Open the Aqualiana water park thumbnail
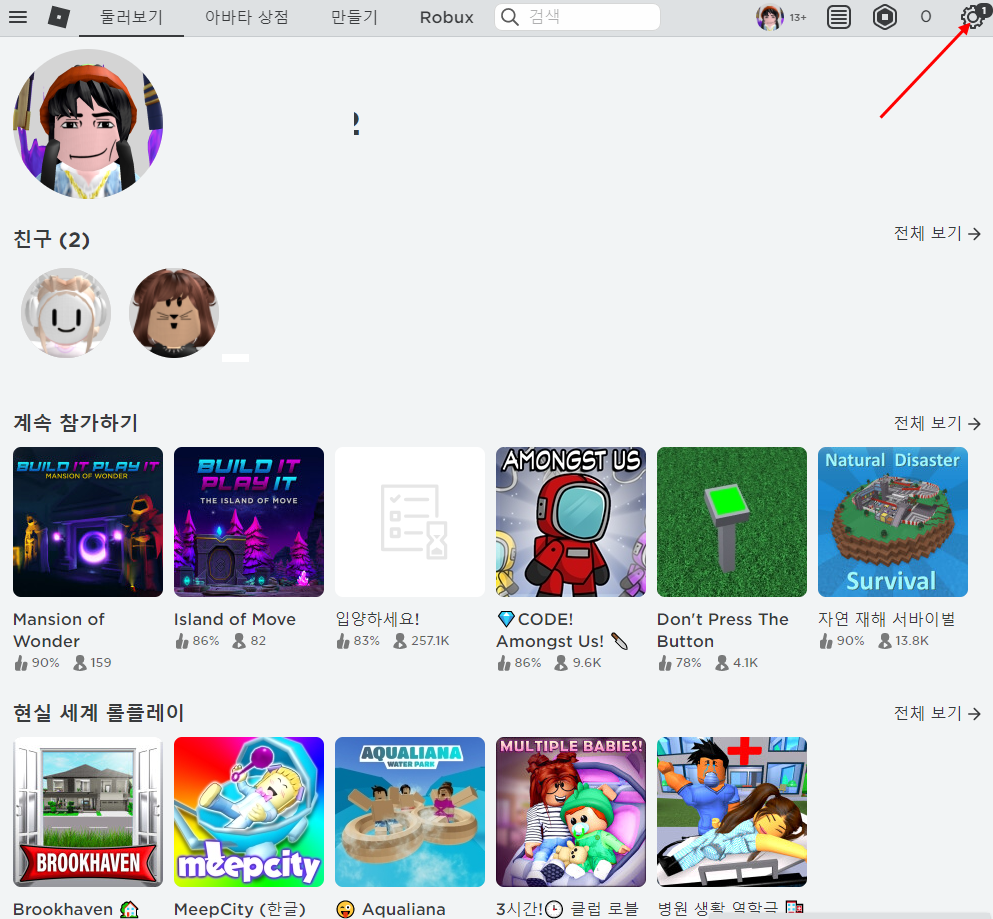This screenshot has height=919, width=993. [410, 812]
